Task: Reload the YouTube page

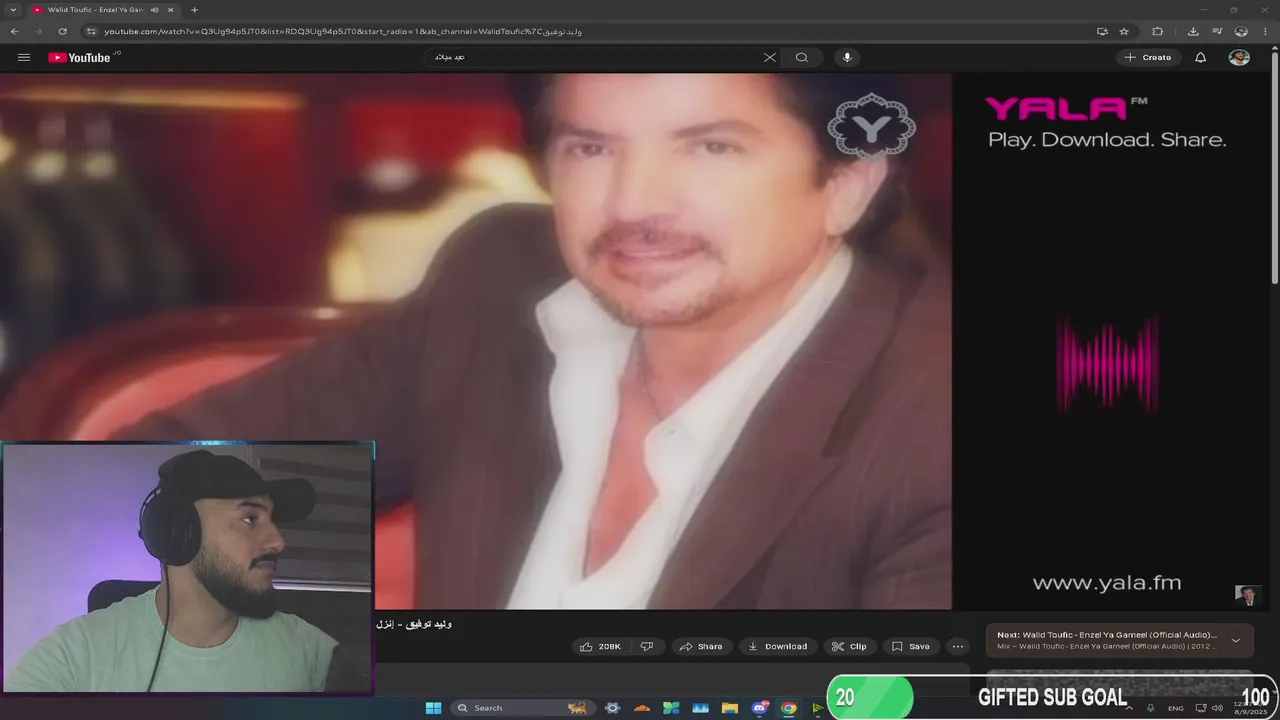Action: pos(62,31)
